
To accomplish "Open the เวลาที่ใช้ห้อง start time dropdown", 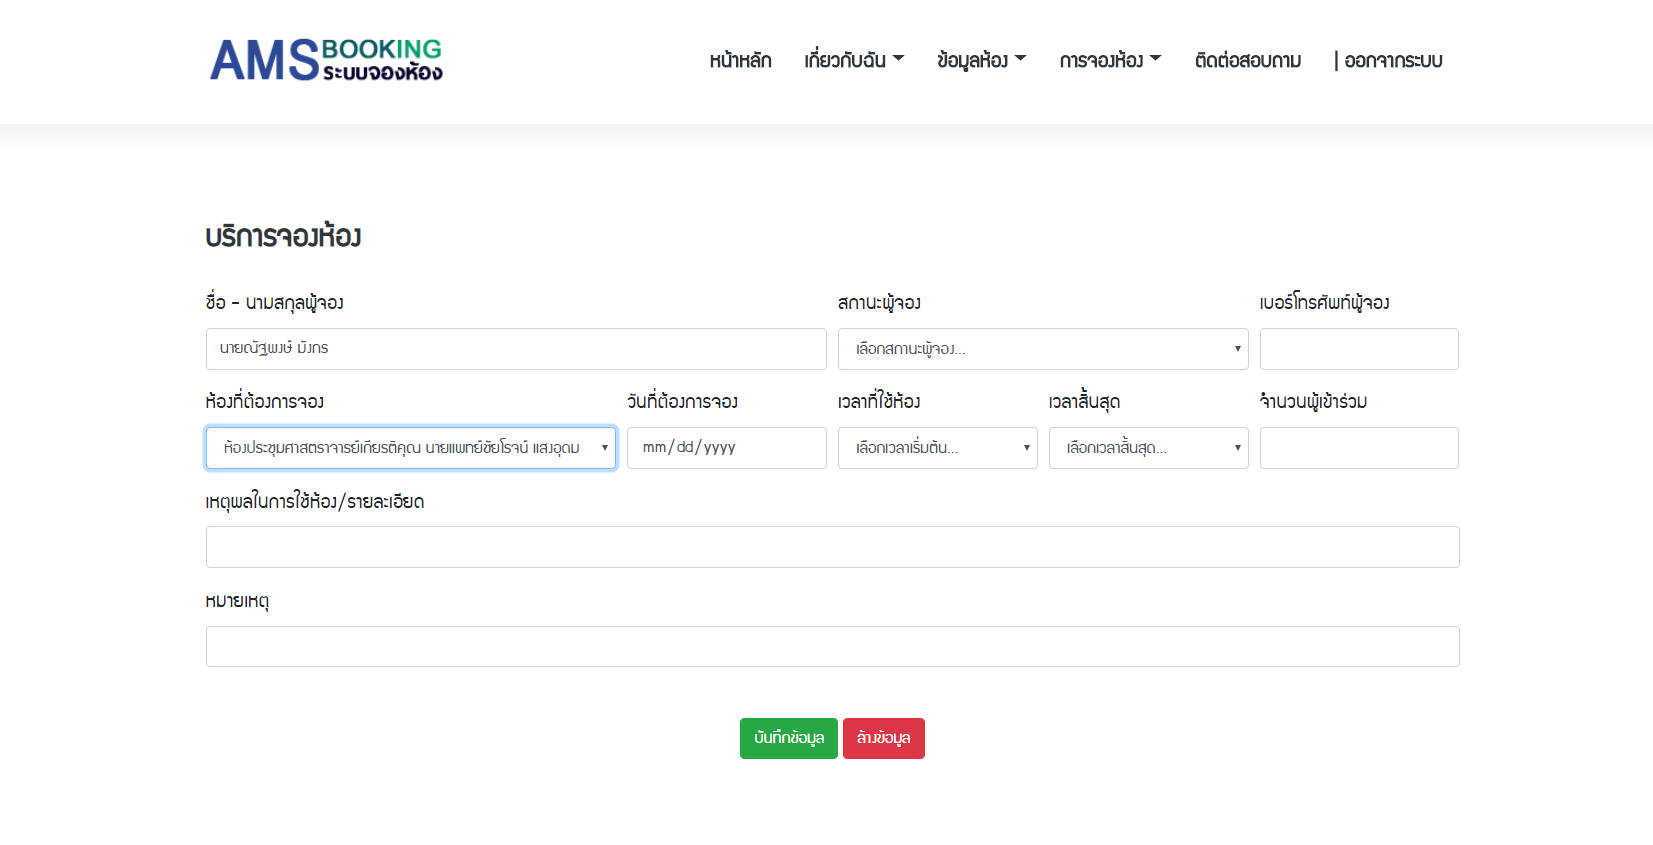I will (938, 448).
